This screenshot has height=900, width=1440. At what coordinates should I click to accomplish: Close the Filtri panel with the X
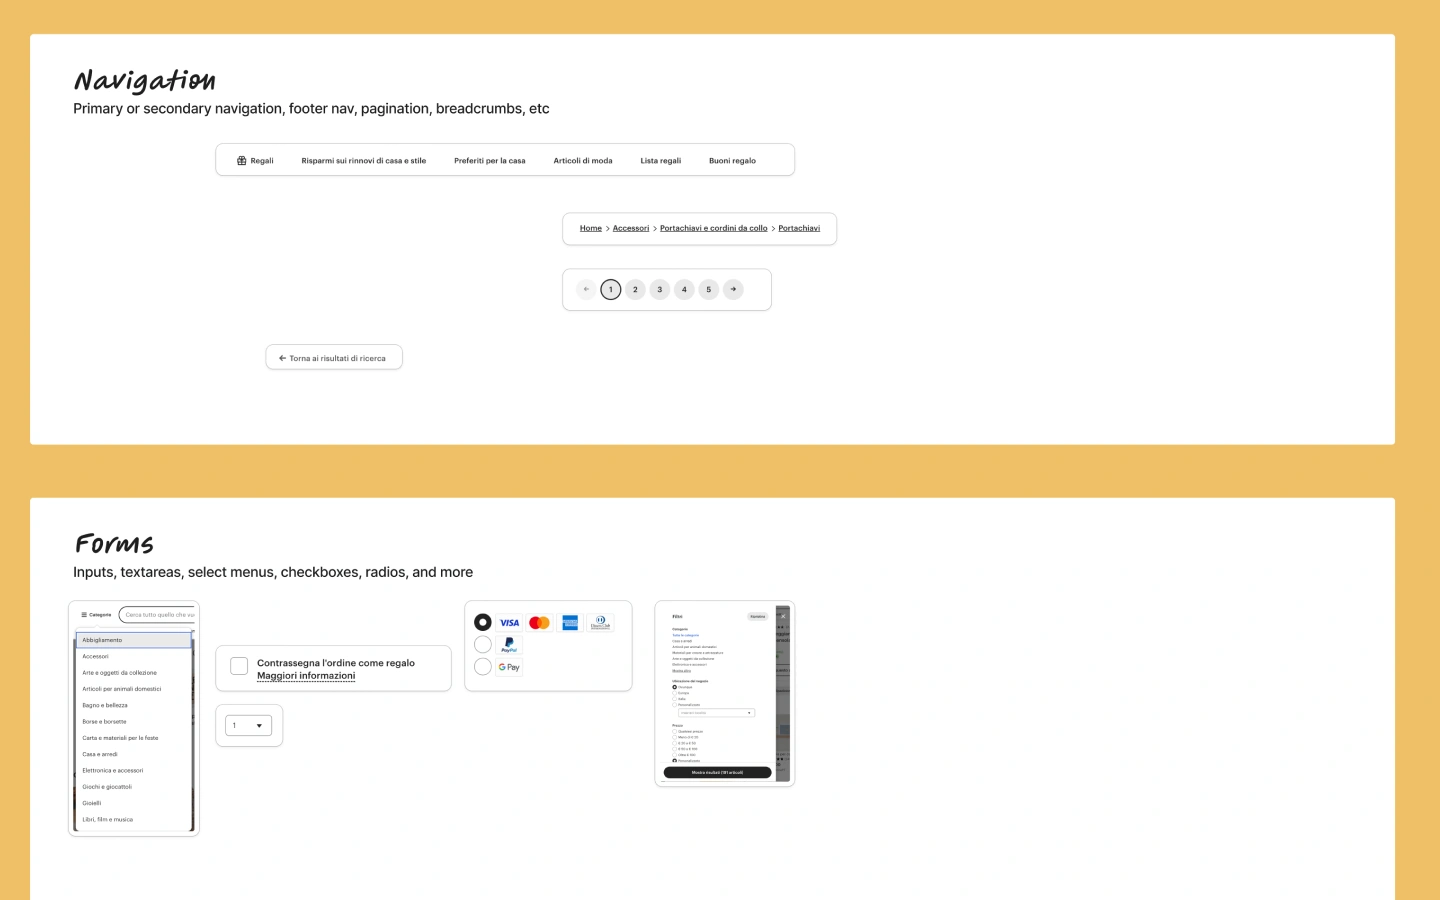[x=783, y=616]
